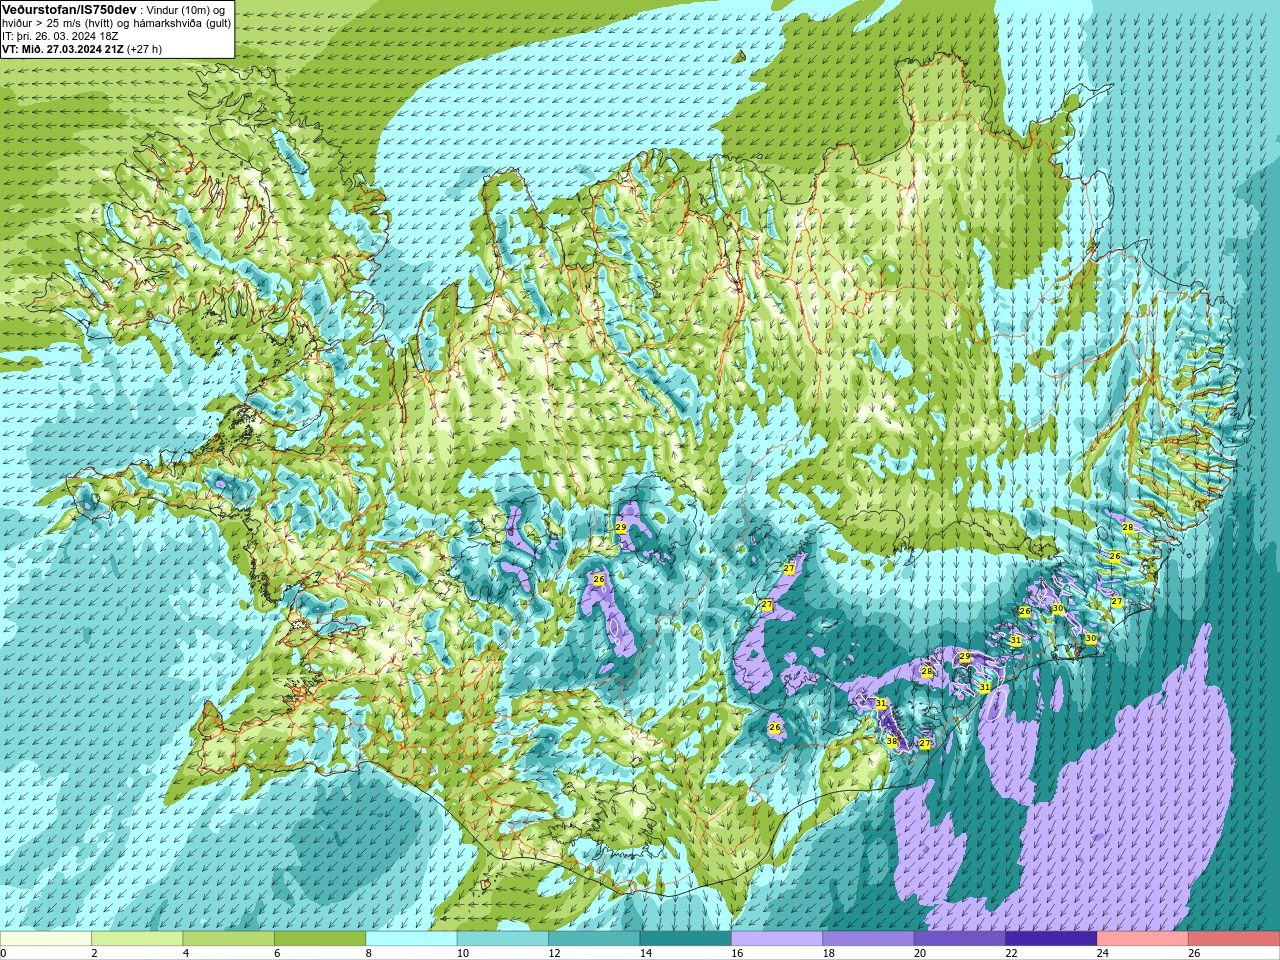Click the 0–2 m/s pale yellow legend swatch

coord(46,939)
